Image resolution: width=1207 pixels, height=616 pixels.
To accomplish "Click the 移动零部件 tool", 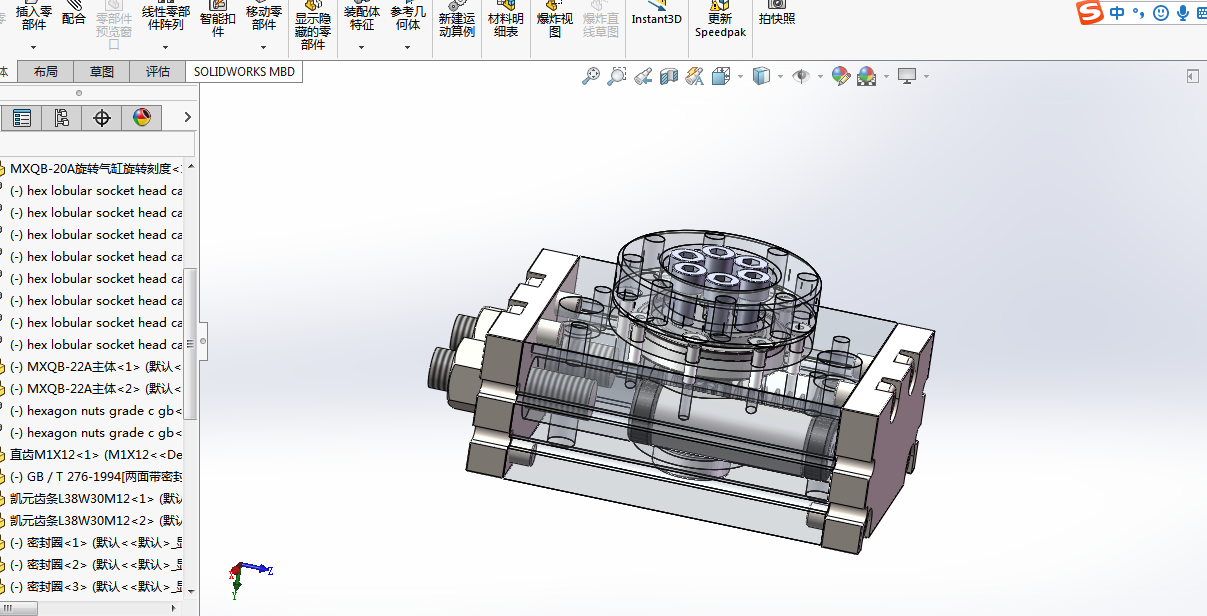I will pyautogui.click(x=264, y=17).
